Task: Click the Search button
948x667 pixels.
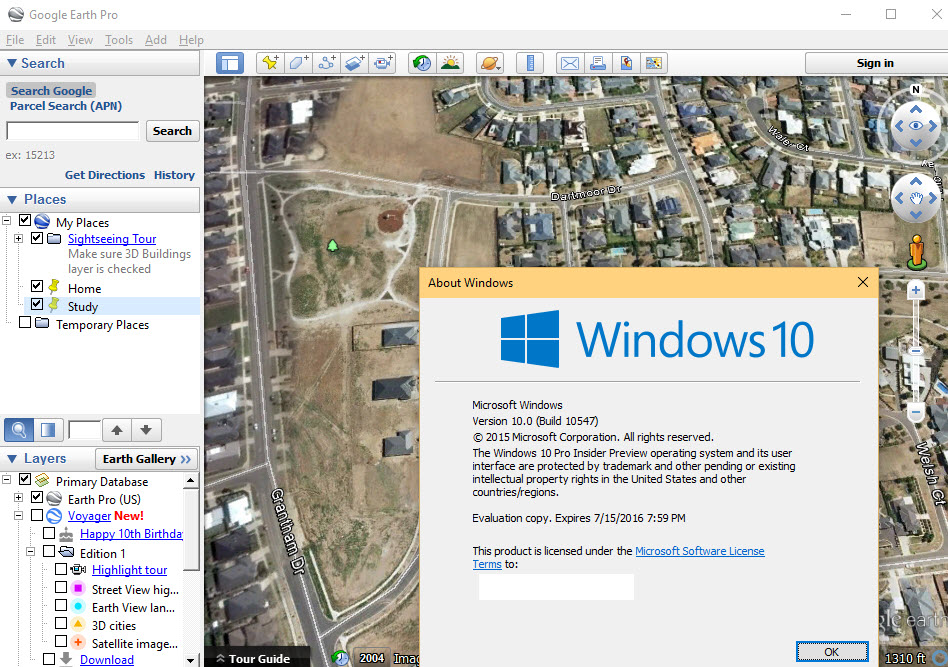Action: [x=172, y=131]
